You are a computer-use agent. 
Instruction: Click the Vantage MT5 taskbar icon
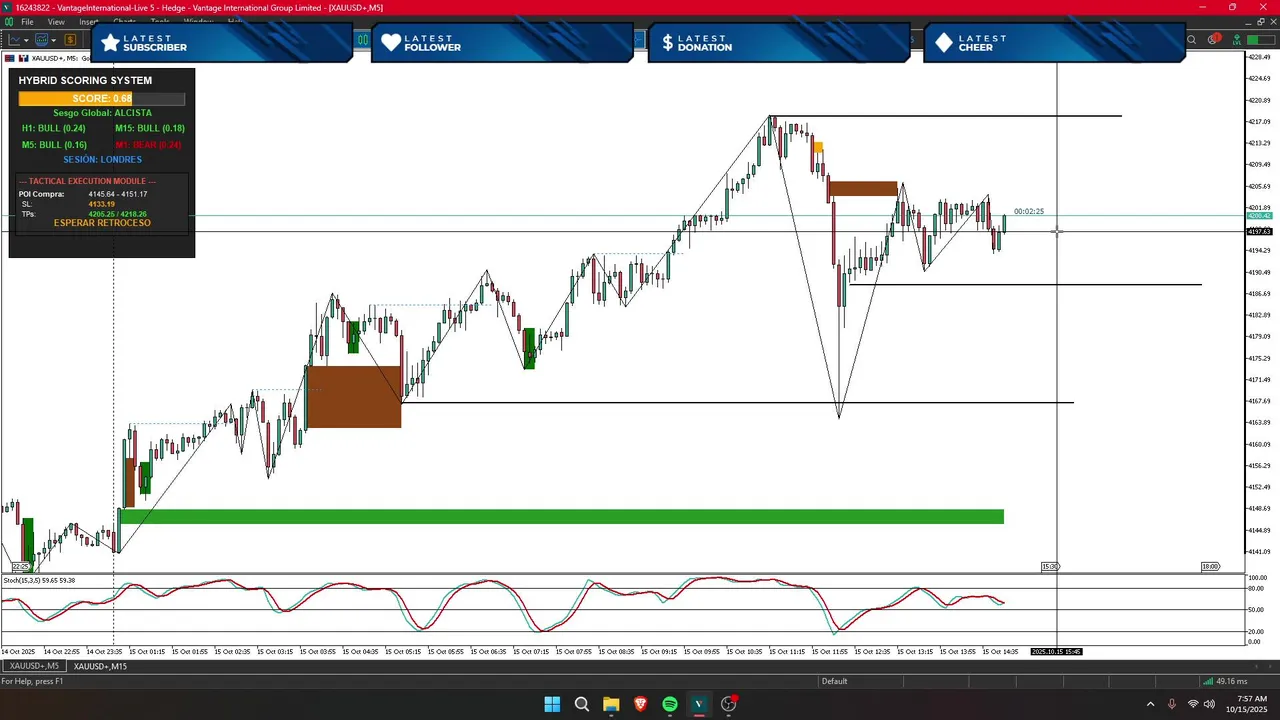coord(699,704)
